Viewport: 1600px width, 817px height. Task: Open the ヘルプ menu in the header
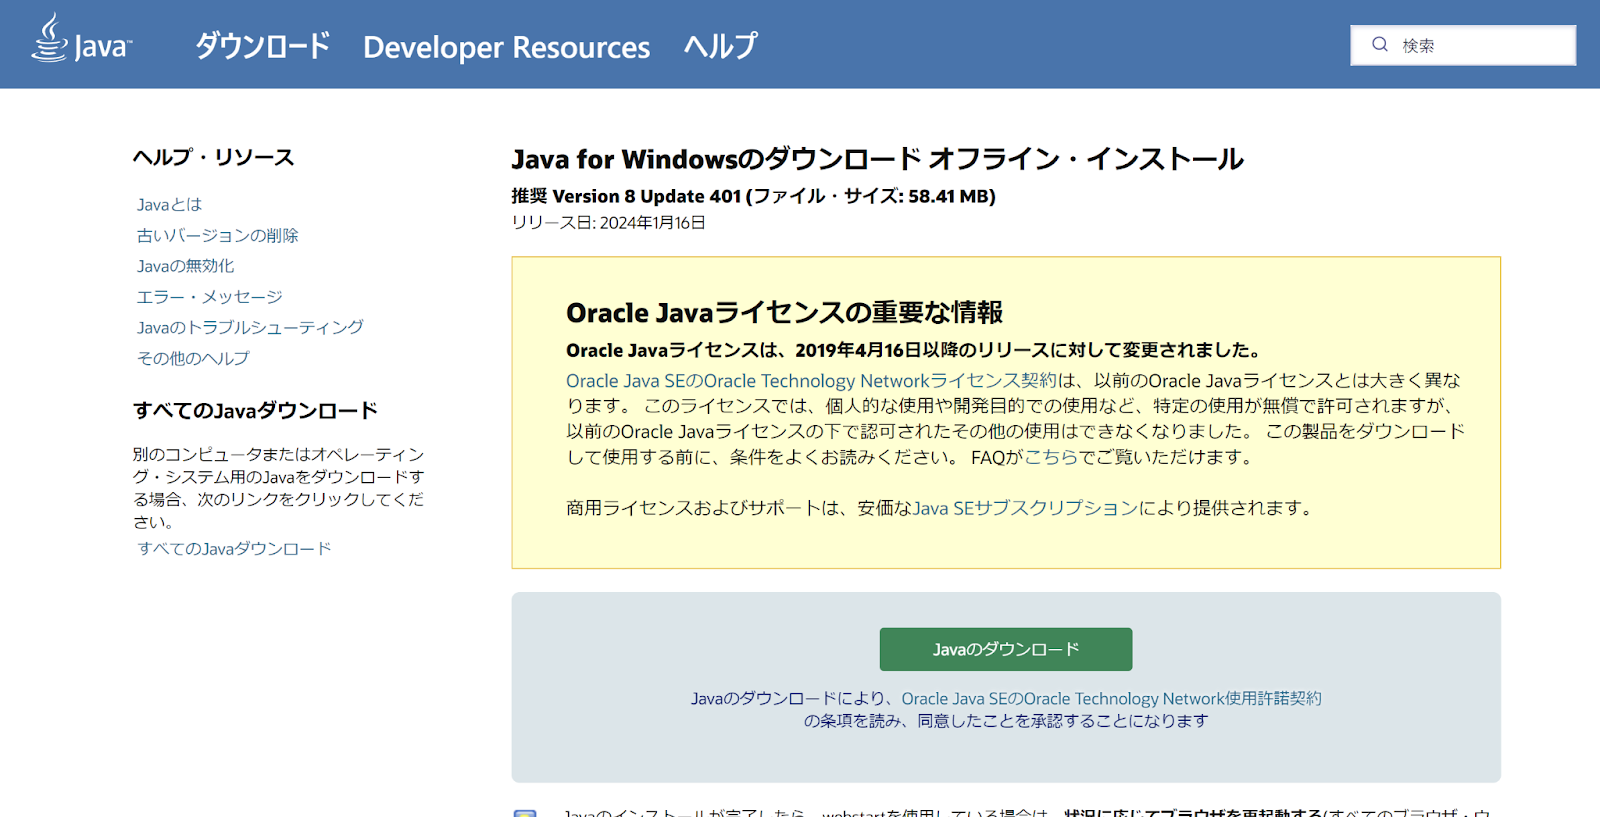(x=721, y=46)
